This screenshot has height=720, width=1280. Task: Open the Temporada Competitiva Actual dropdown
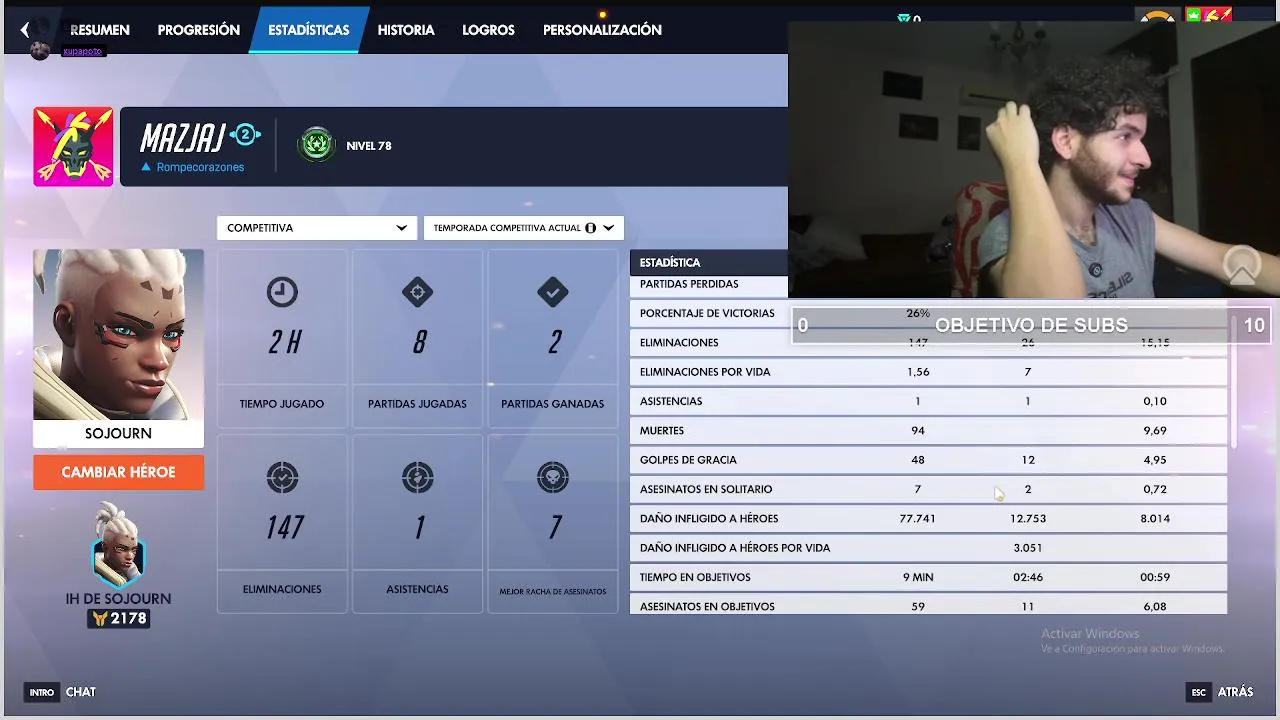(523, 228)
